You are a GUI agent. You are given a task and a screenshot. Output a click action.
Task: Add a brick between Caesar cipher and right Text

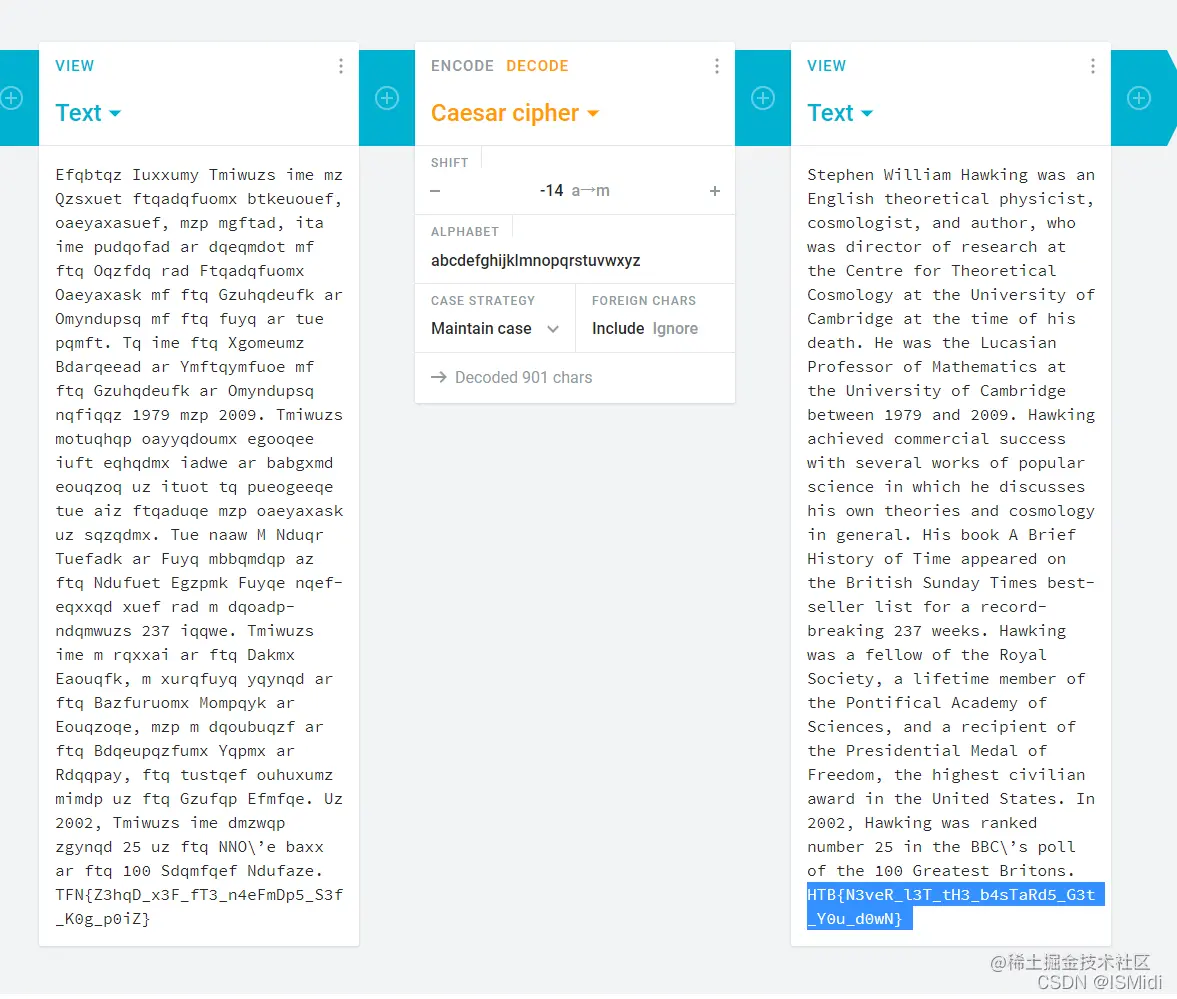[763, 98]
